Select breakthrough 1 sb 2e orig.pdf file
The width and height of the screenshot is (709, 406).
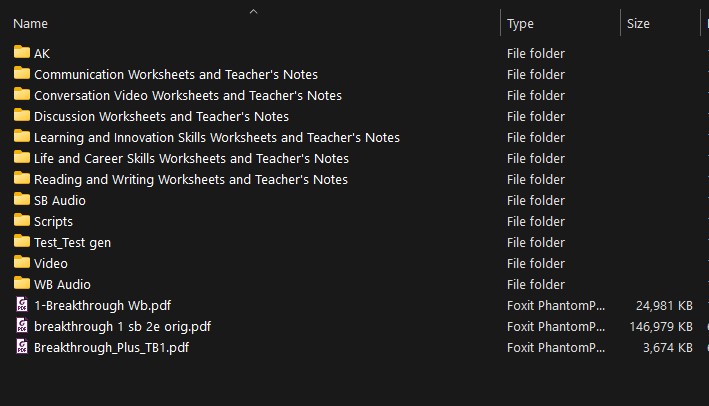pos(122,326)
